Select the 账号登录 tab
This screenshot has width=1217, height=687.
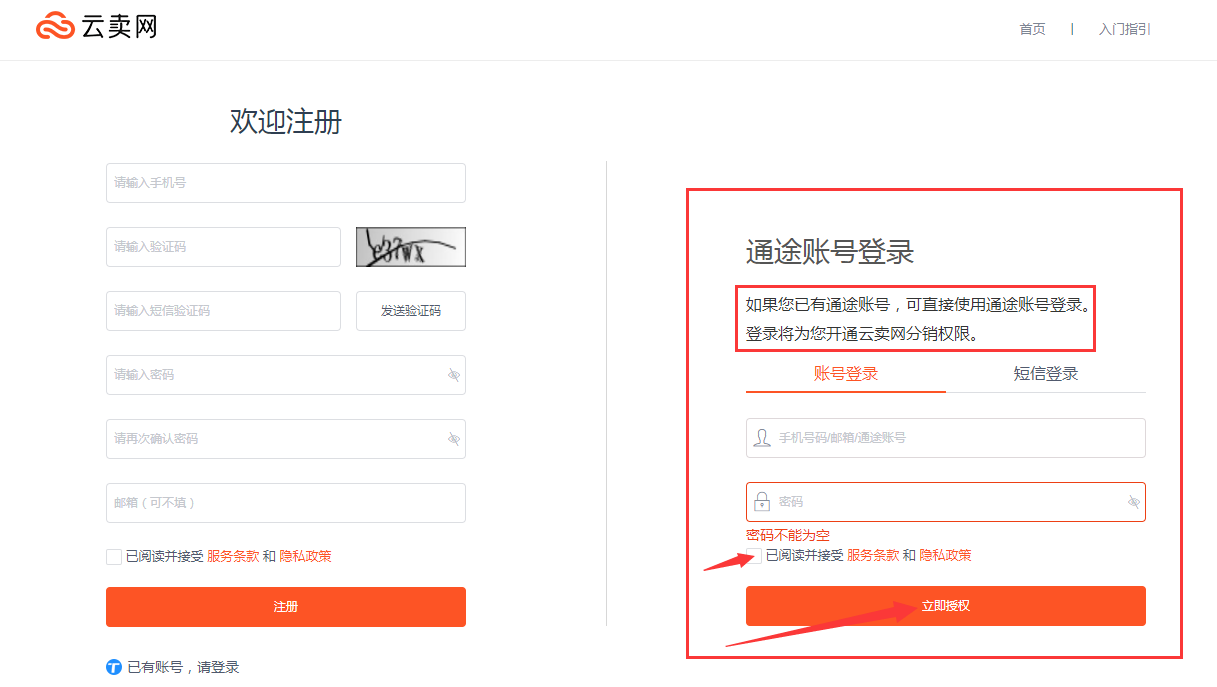(845, 373)
